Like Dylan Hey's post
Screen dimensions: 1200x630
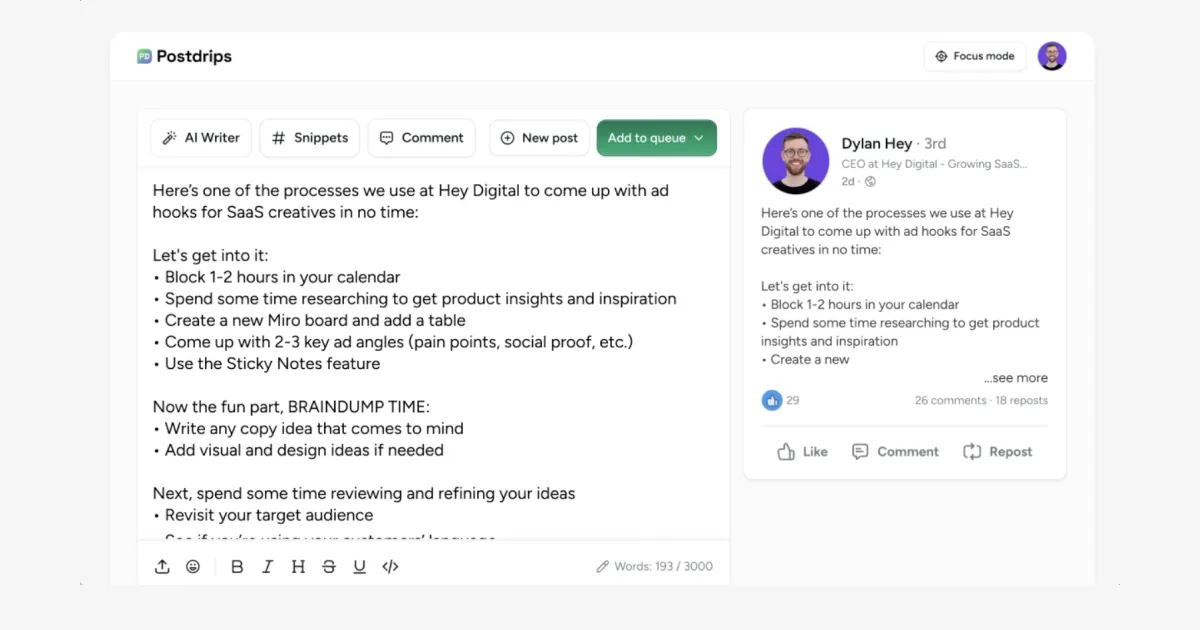(x=801, y=451)
